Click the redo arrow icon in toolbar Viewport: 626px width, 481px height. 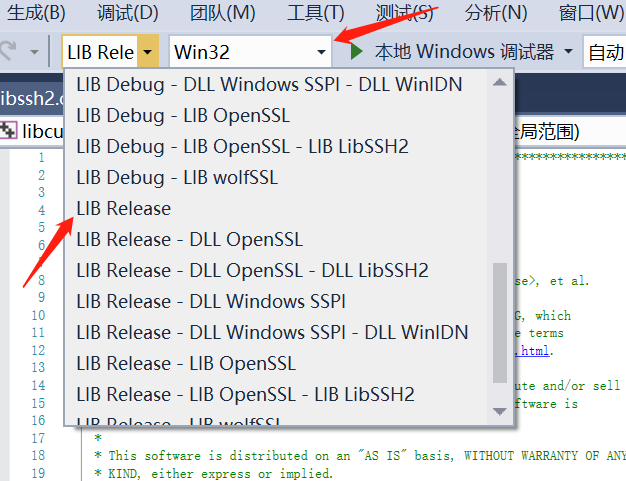(8, 51)
